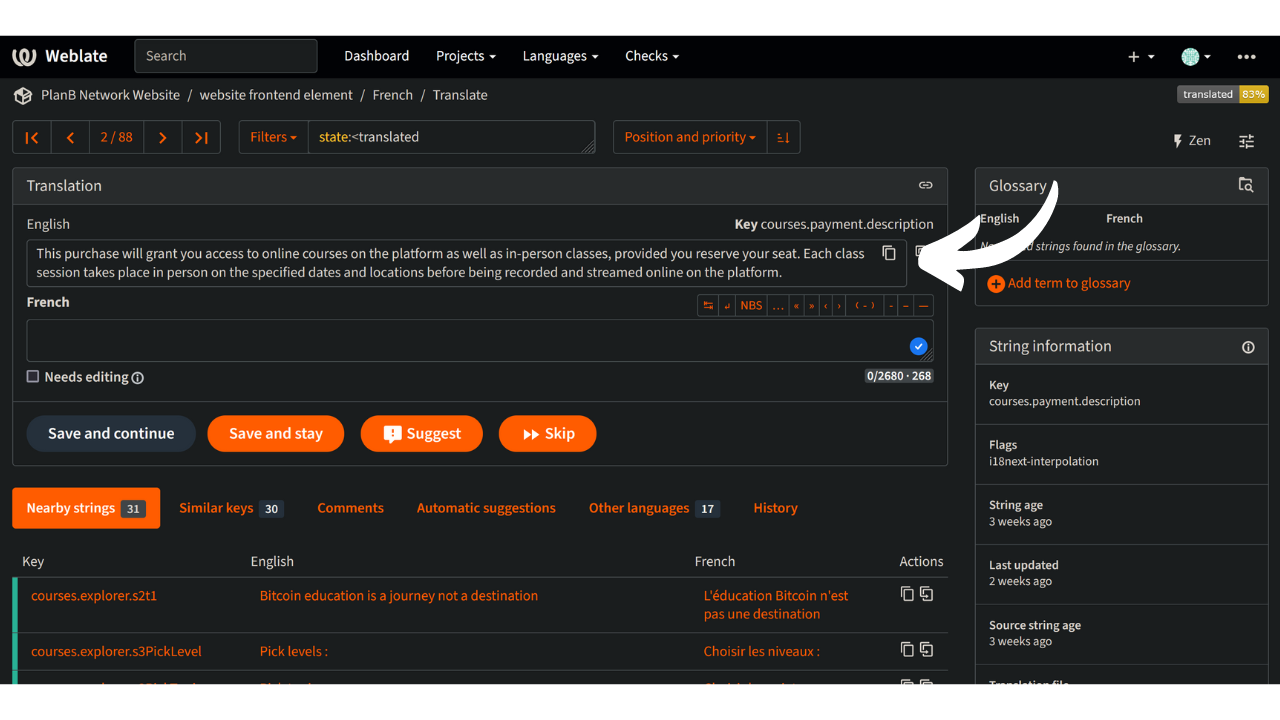The width and height of the screenshot is (1280, 720).
Task: Clone the courses.explorer.s2t1 translation to editor
Action: [926, 594]
